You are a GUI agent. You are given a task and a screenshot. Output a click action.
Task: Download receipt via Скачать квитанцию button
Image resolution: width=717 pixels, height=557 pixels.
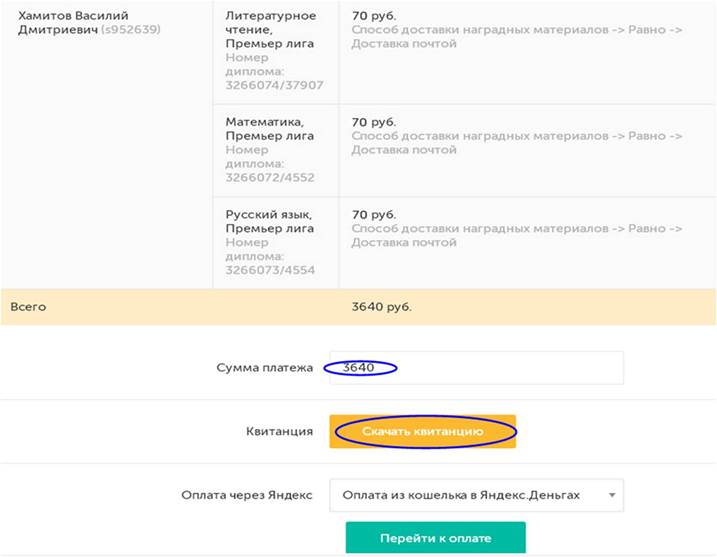[423, 431]
